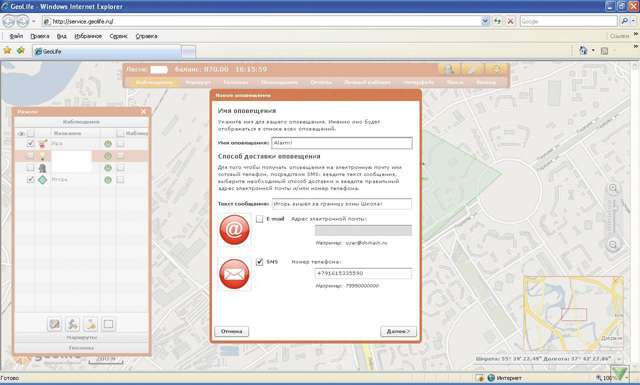This screenshot has width=640, height=385.
Task: Click the red square geozone icon in Режим panel
Action: 108,324
